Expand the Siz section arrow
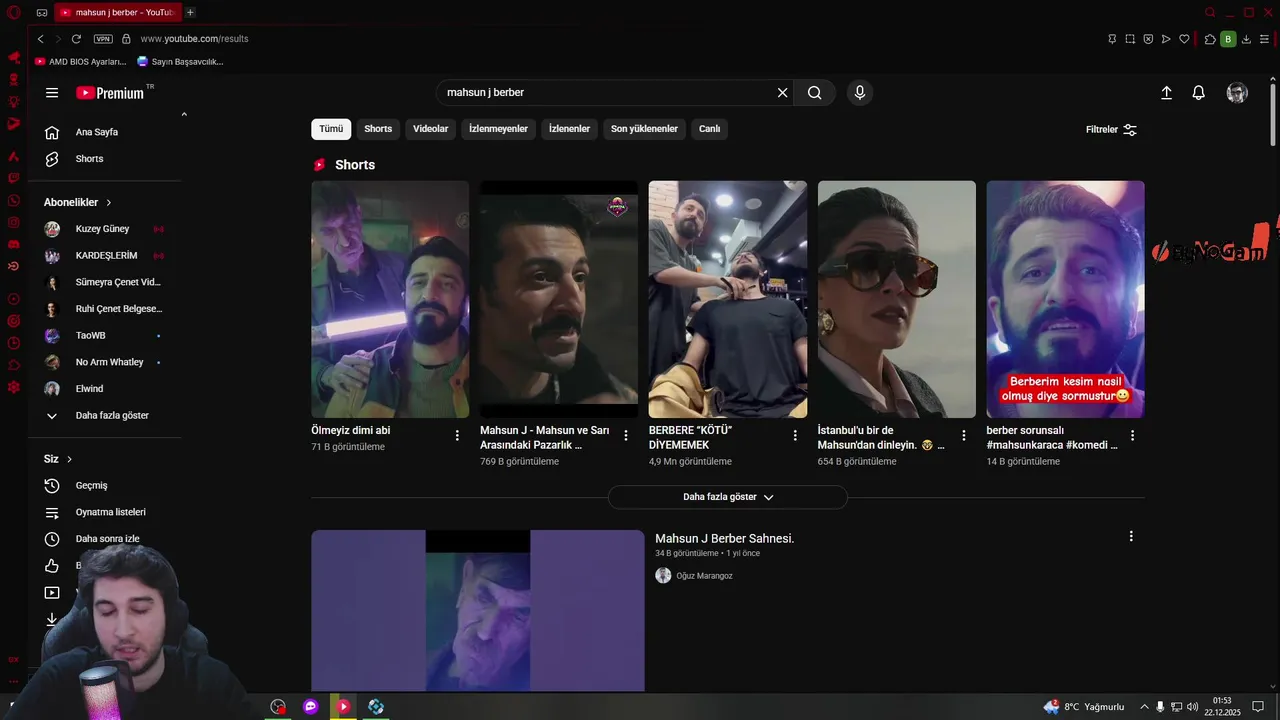 [x=69, y=459]
